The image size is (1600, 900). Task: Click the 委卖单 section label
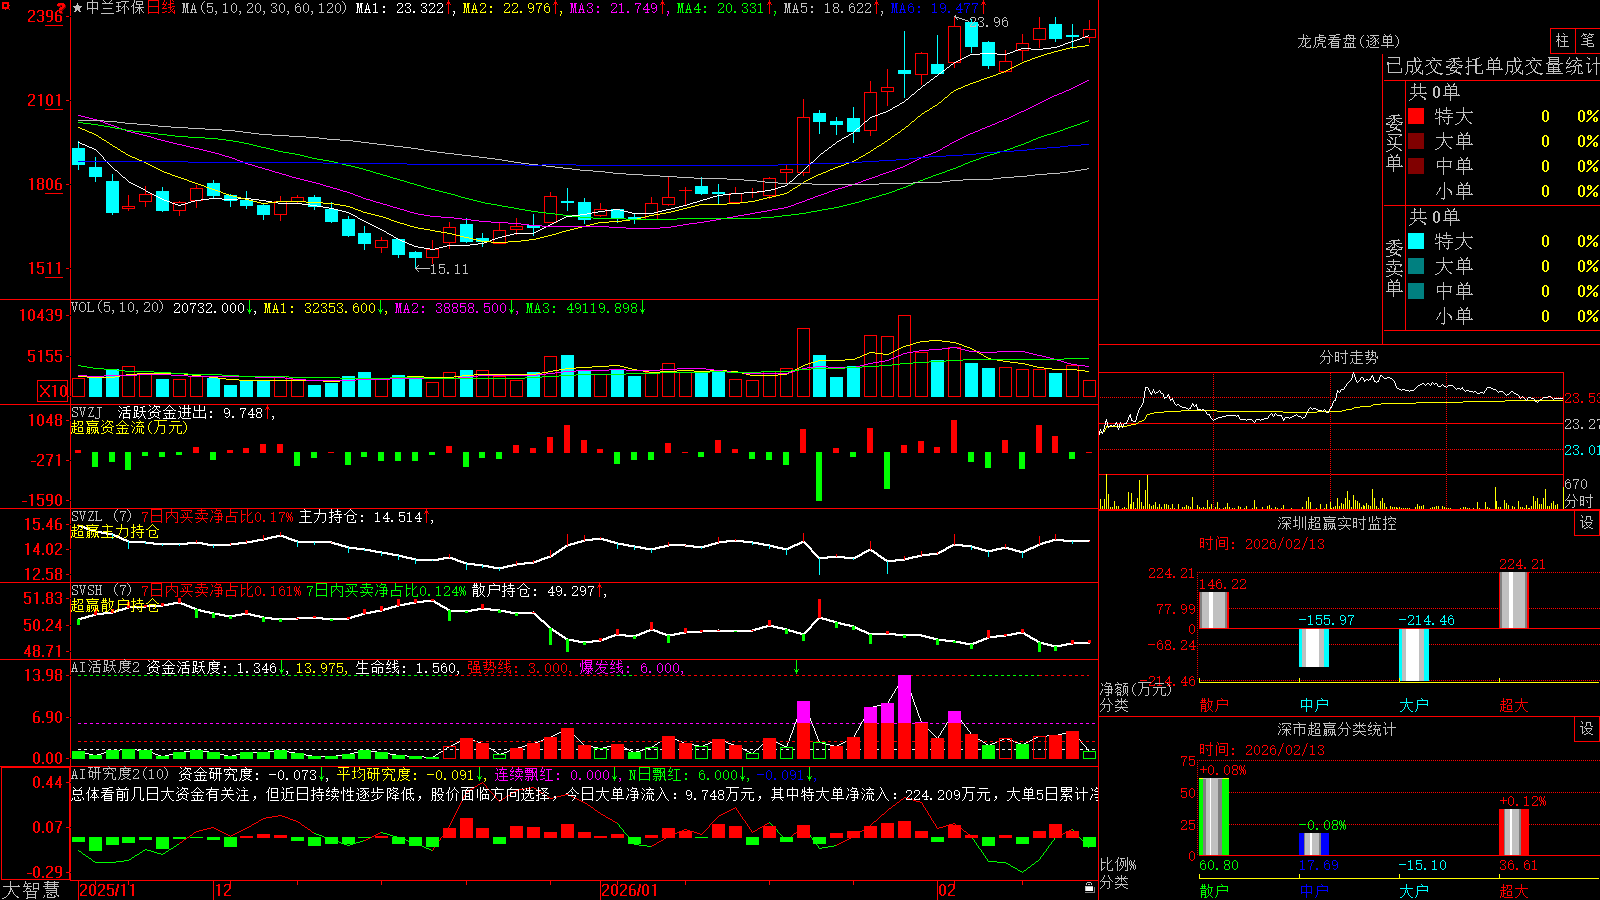pos(1394,267)
